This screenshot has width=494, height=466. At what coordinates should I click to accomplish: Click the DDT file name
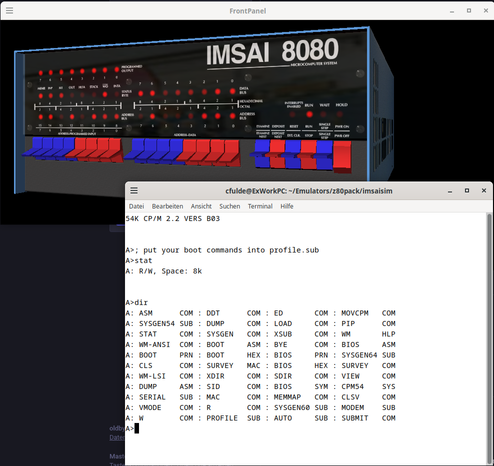[213, 313]
